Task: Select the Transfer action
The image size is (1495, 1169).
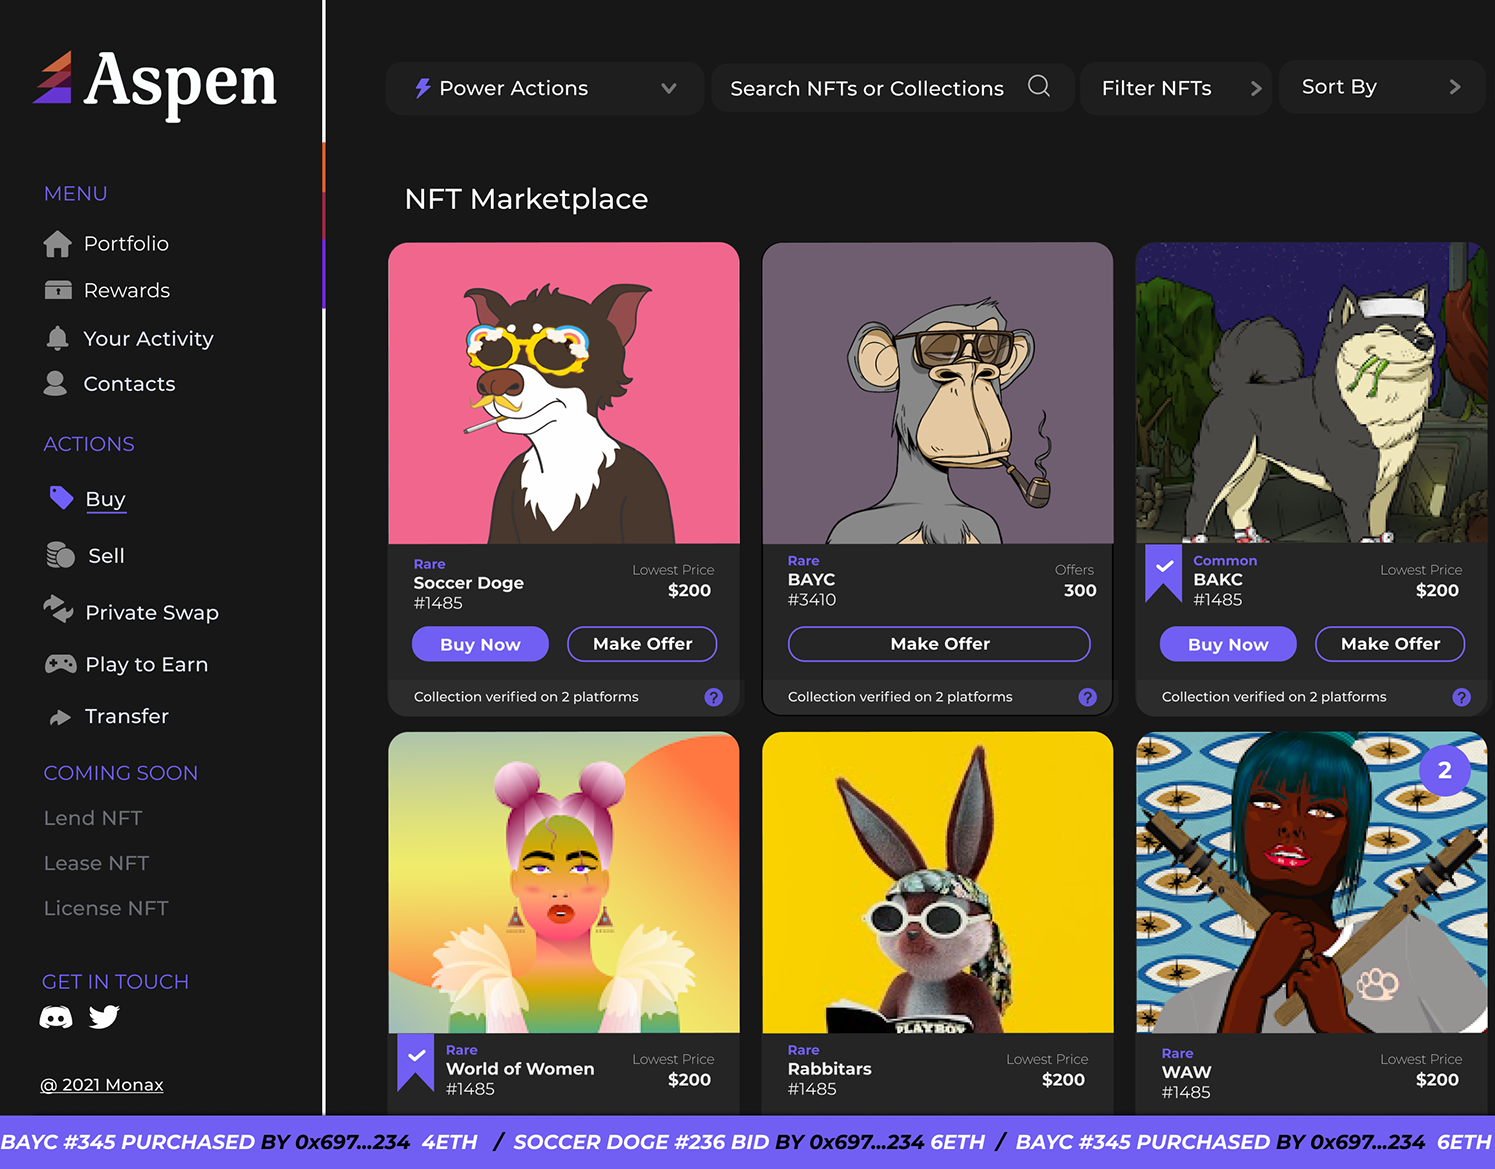Action: [x=127, y=717]
